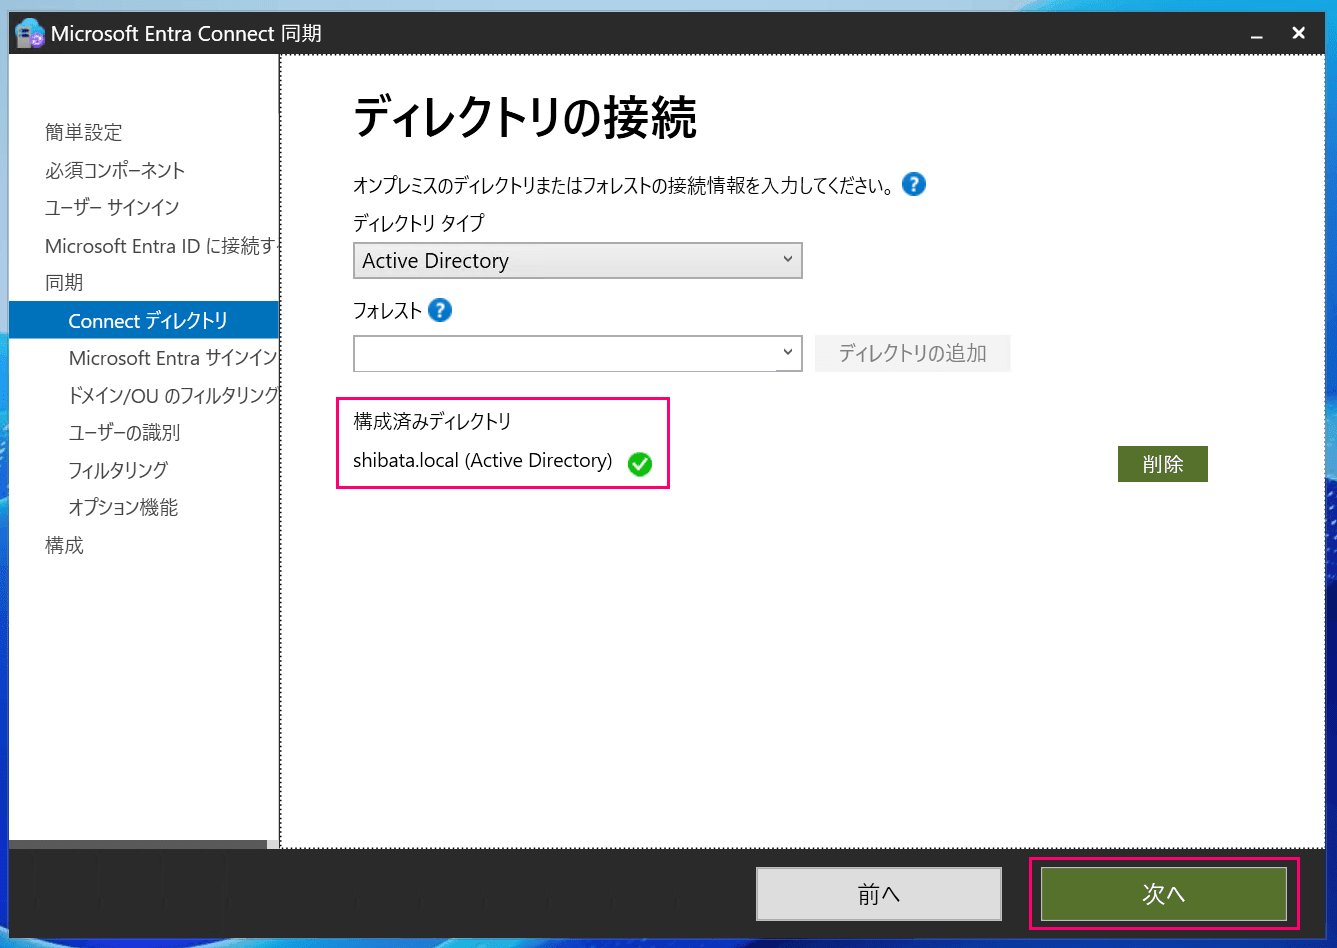This screenshot has height=948, width=1337.
Task: Click the 構成済みディレクトリ label
Action: point(433,421)
